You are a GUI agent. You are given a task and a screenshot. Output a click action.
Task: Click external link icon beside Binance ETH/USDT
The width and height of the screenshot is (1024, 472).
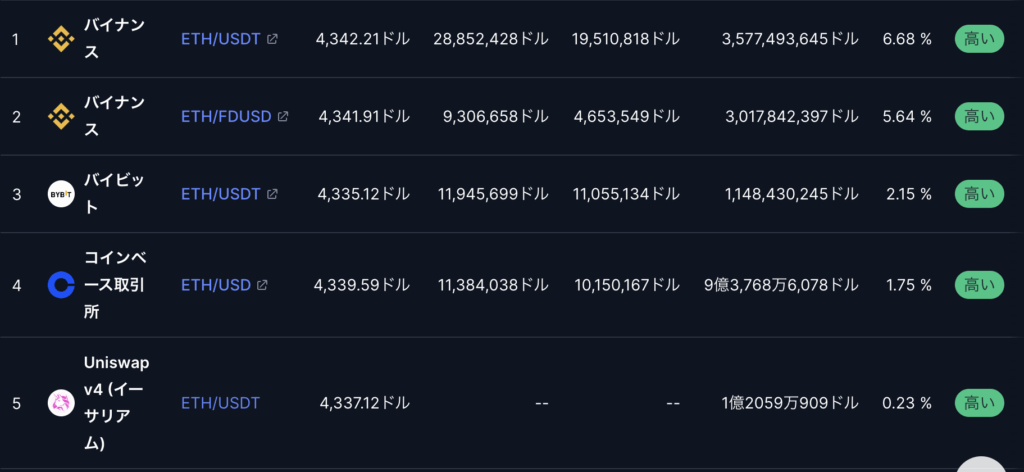(272, 39)
